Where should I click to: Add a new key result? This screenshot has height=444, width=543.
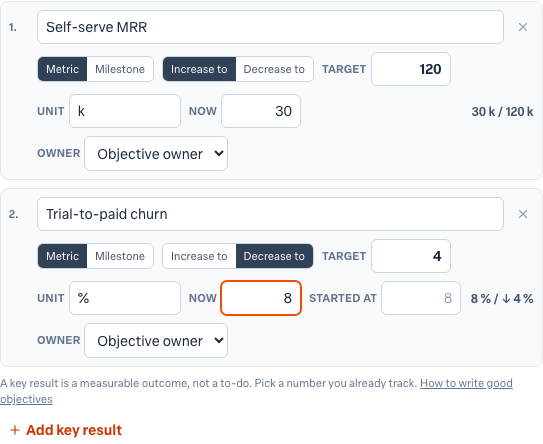[x=66, y=430]
